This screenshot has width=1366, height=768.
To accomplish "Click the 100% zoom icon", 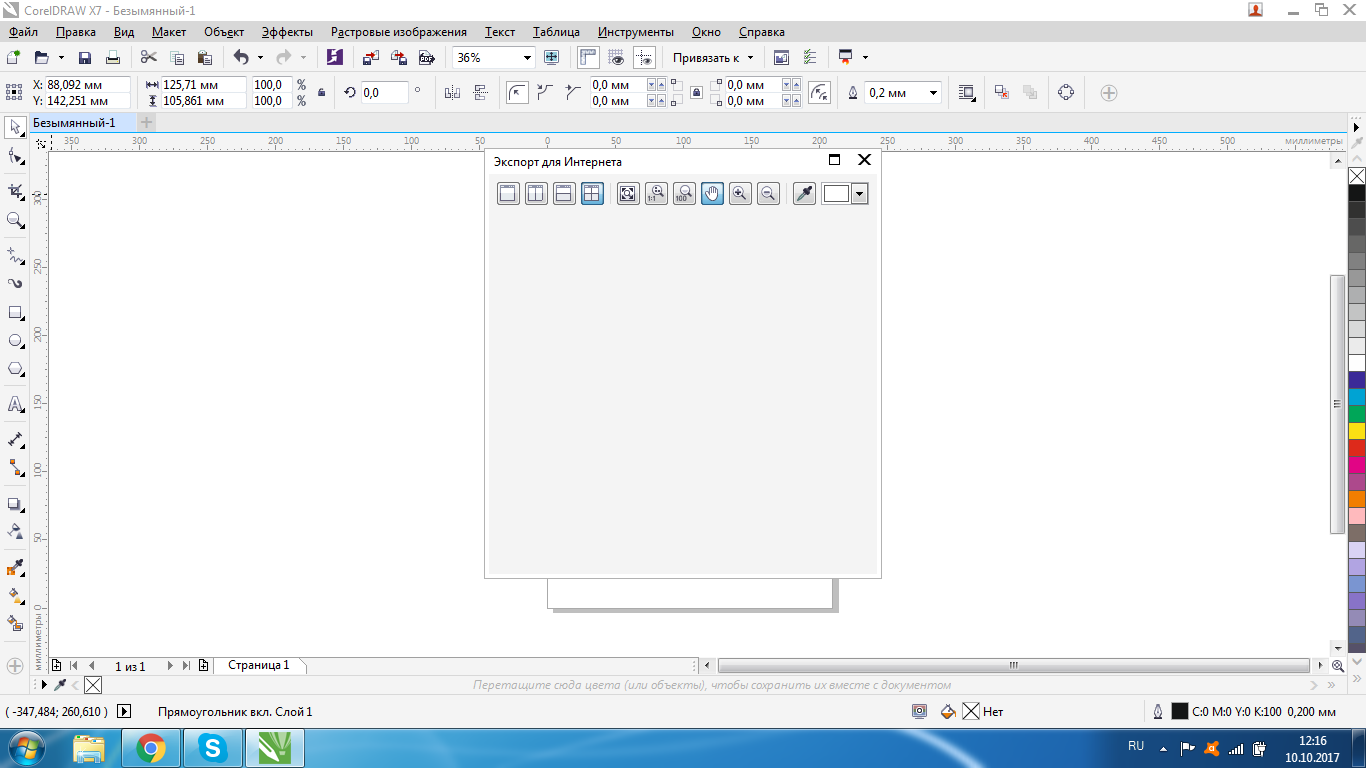I will coord(684,194).
